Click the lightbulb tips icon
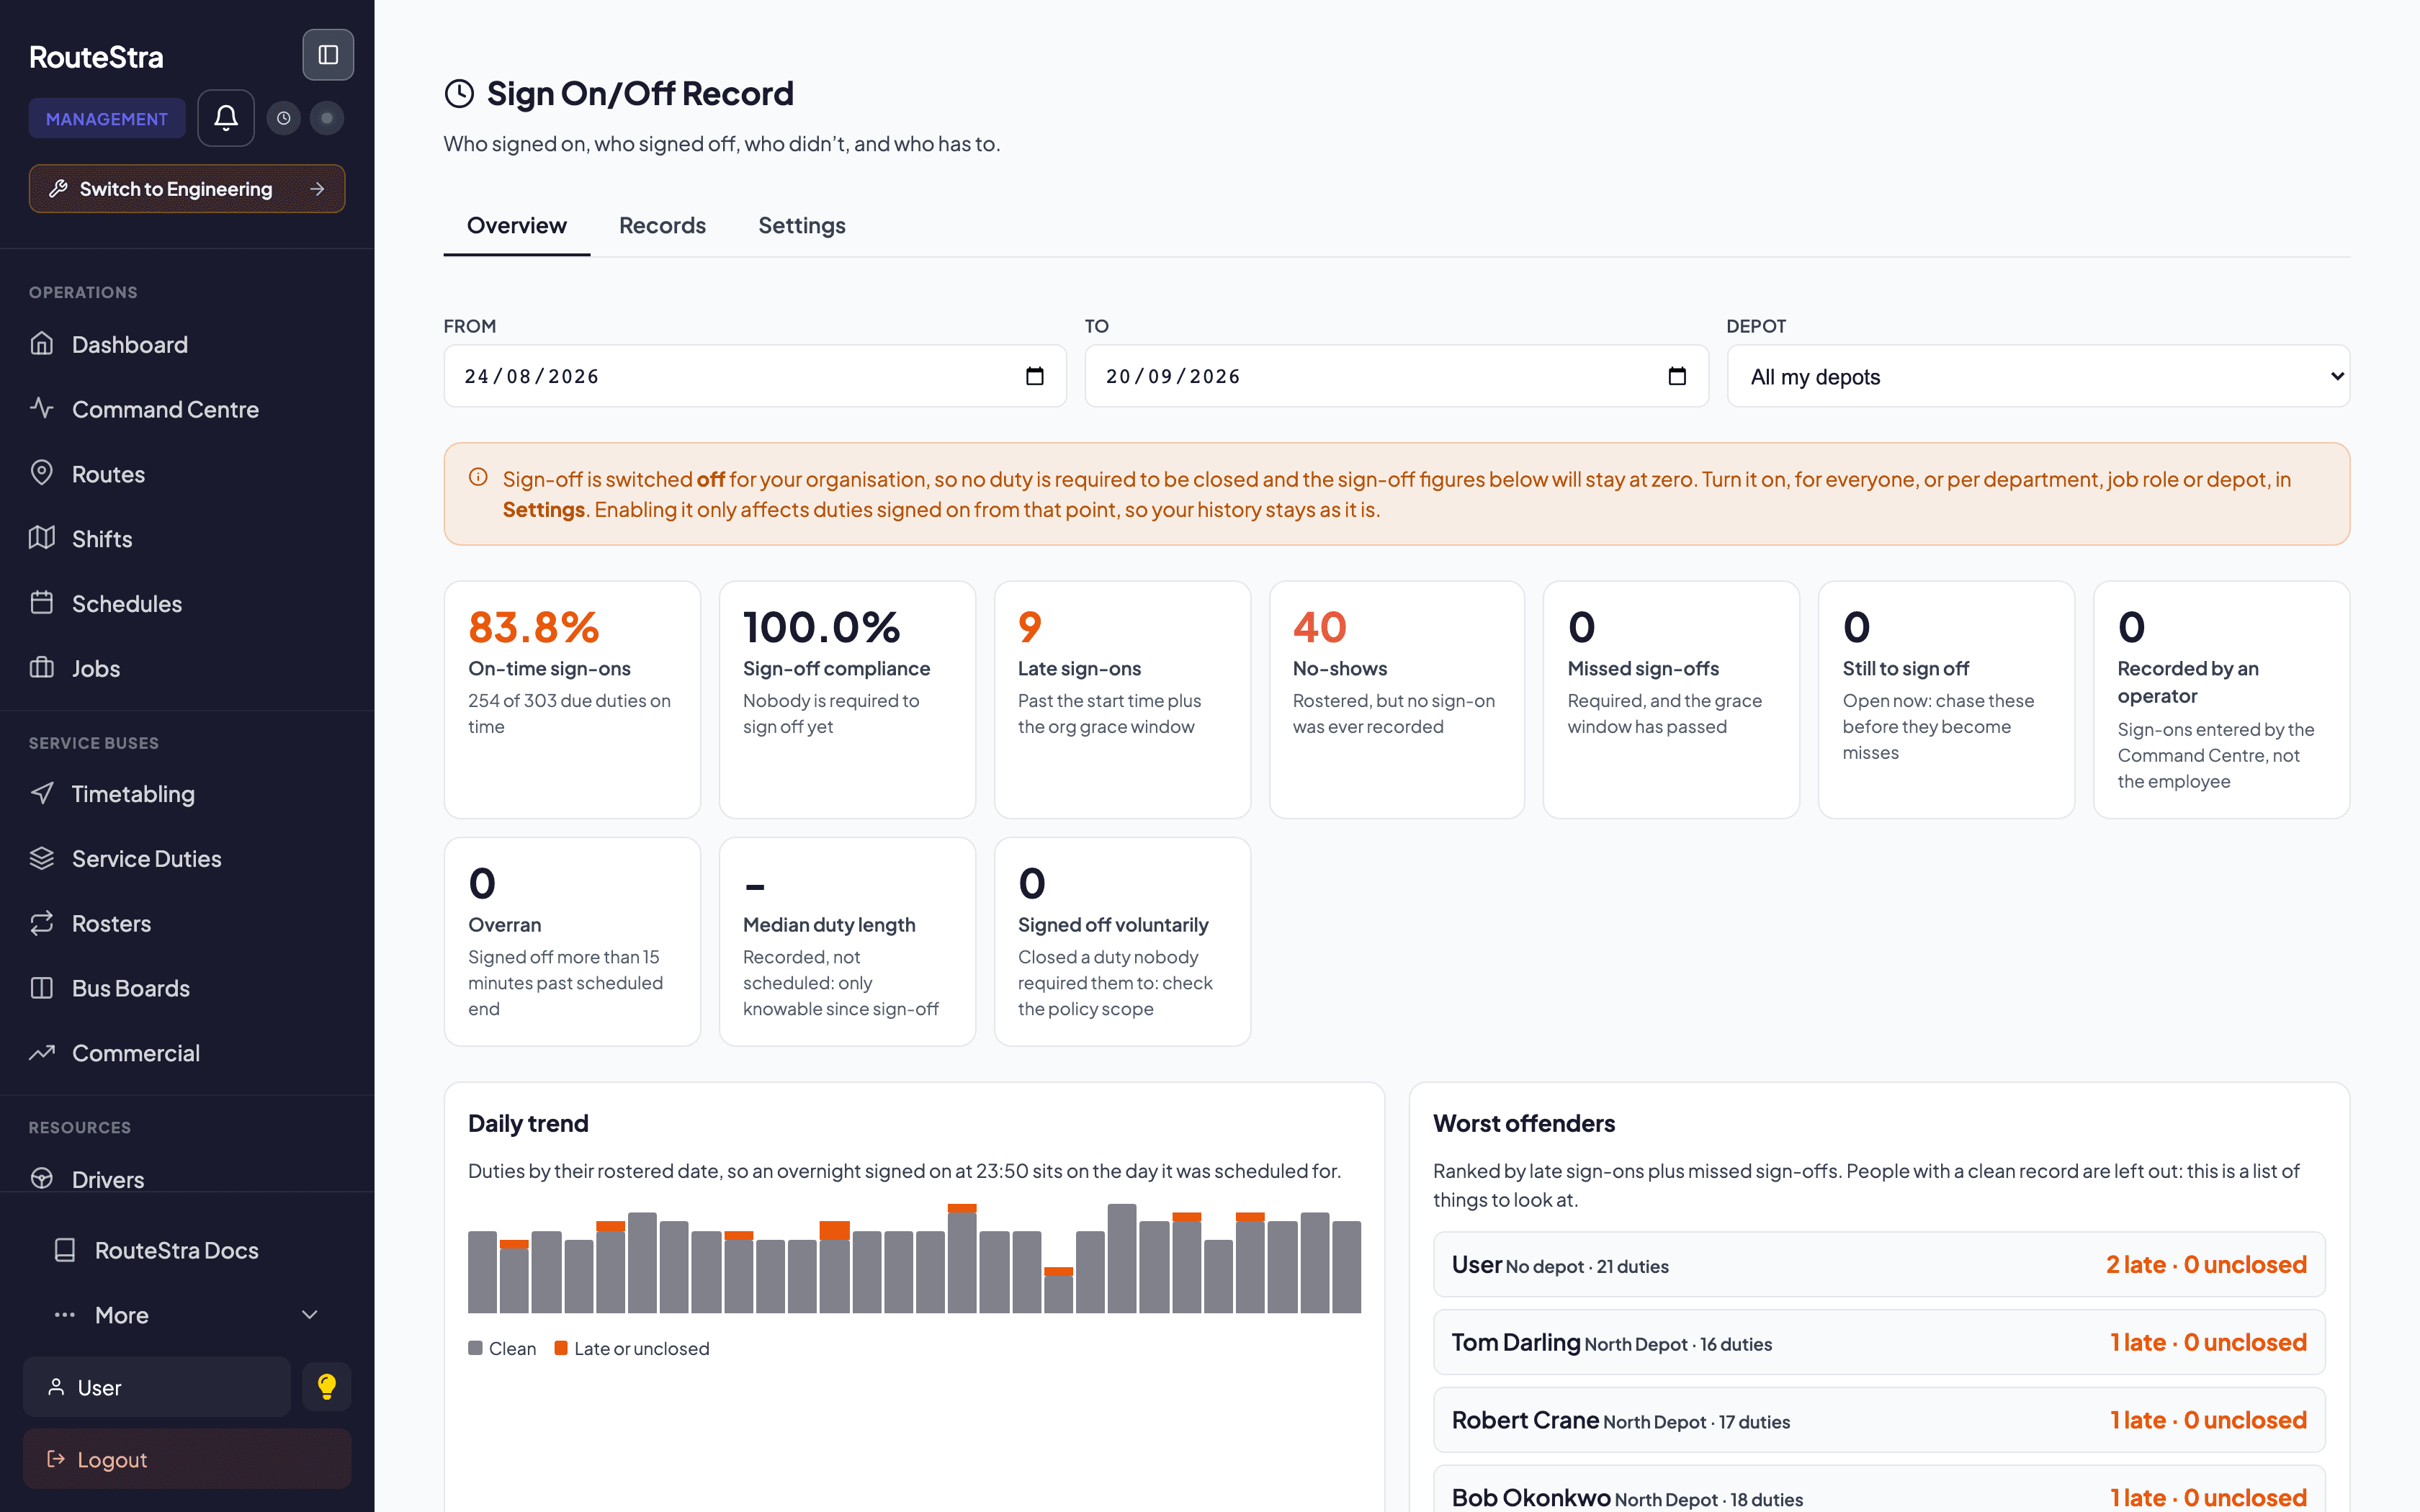The width and height of the screenshot is (2420, 1512). 327,1386
